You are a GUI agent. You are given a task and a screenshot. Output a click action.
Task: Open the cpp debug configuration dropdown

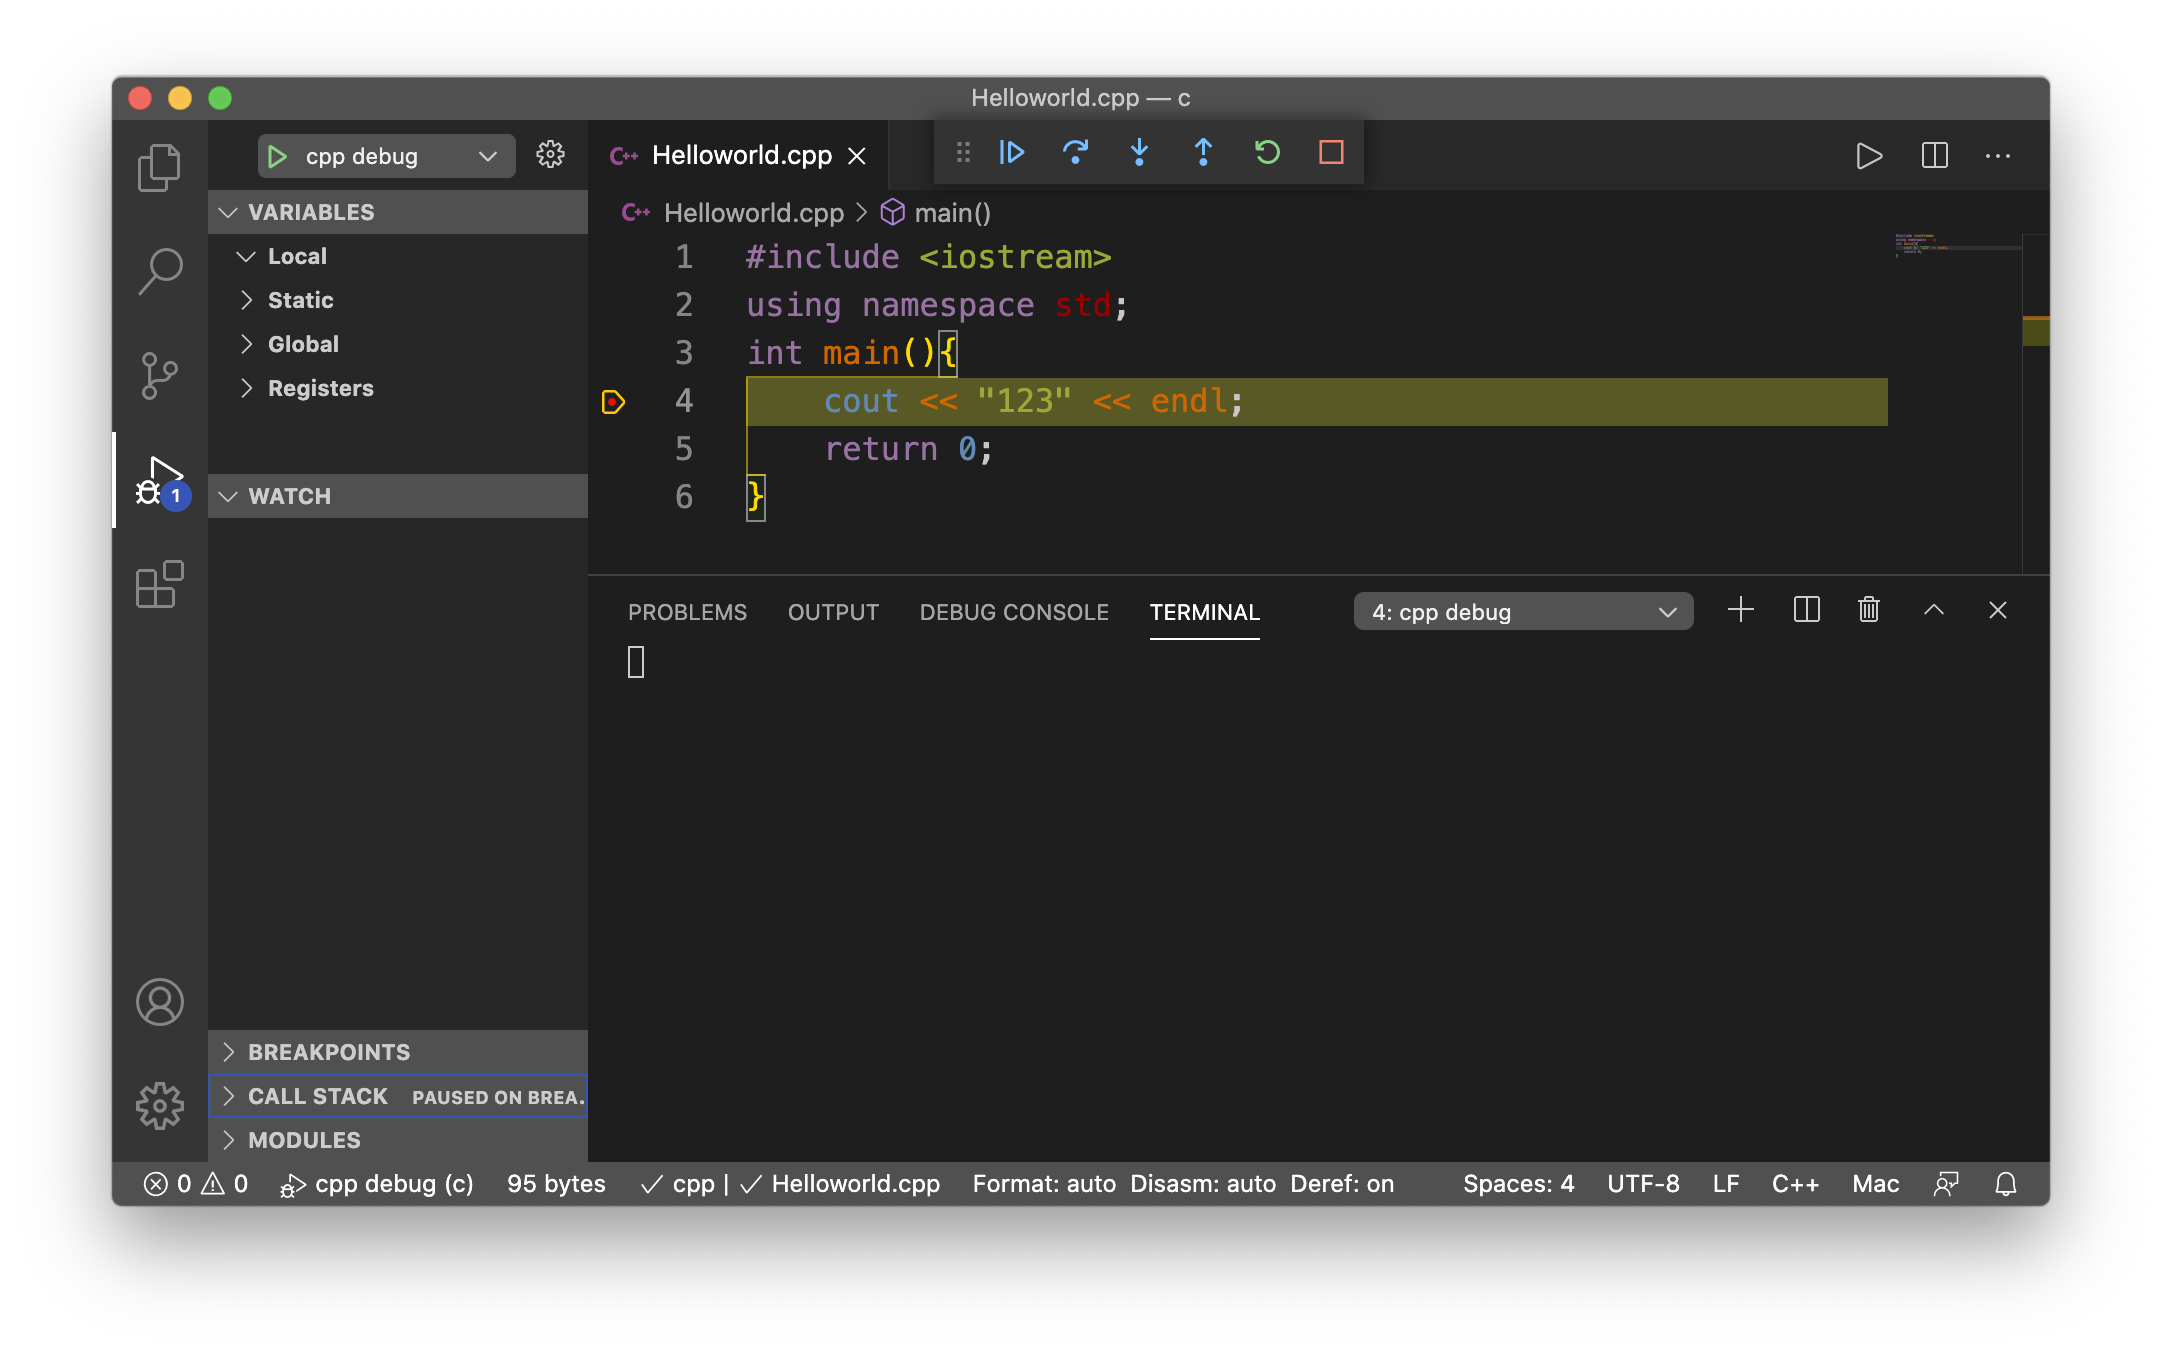click(x=387, y=156)
